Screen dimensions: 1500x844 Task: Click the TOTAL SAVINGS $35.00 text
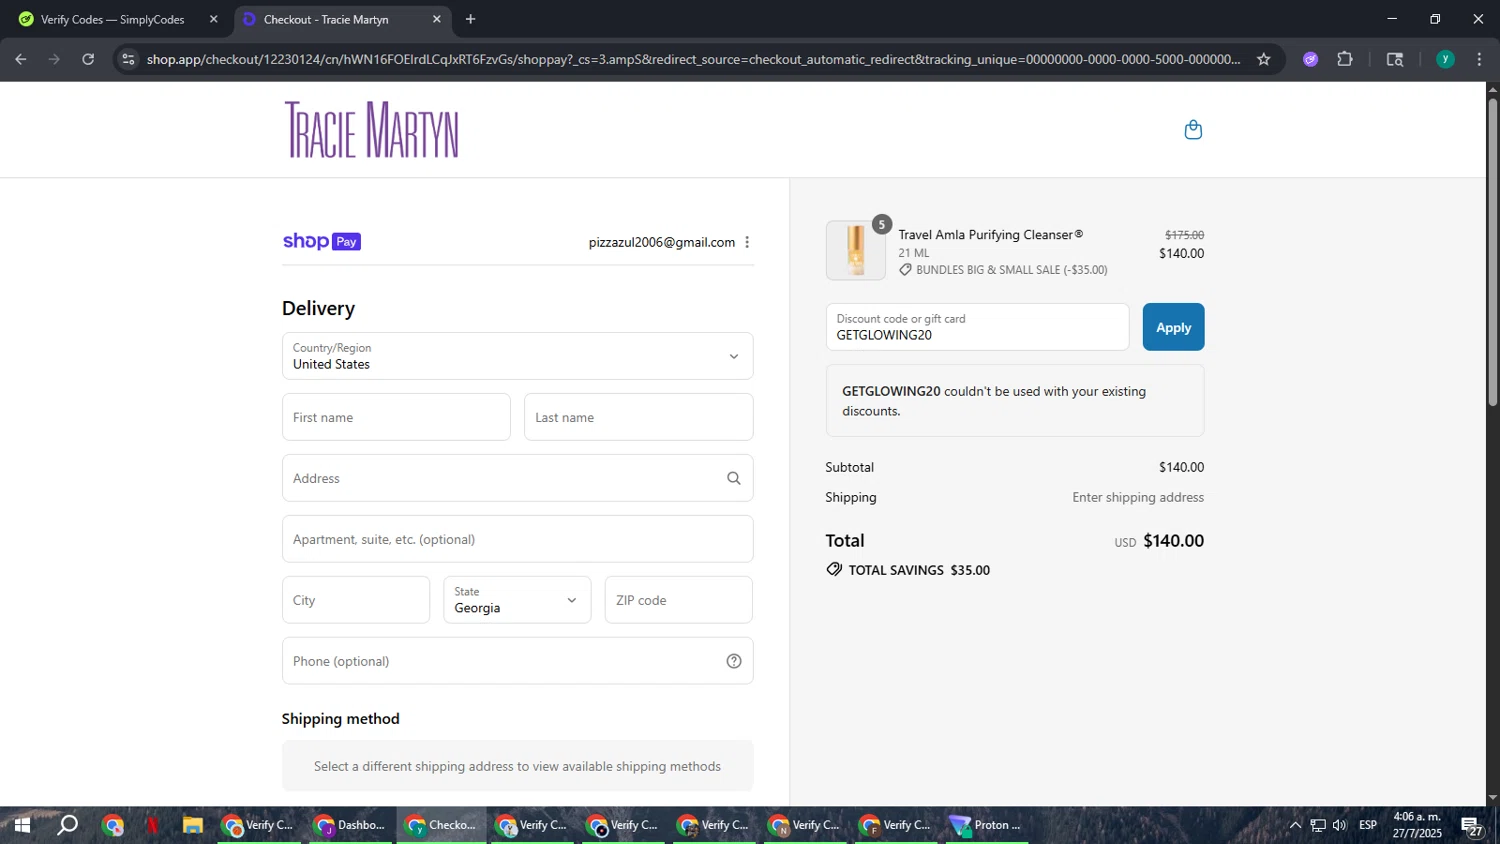[908, 570]
